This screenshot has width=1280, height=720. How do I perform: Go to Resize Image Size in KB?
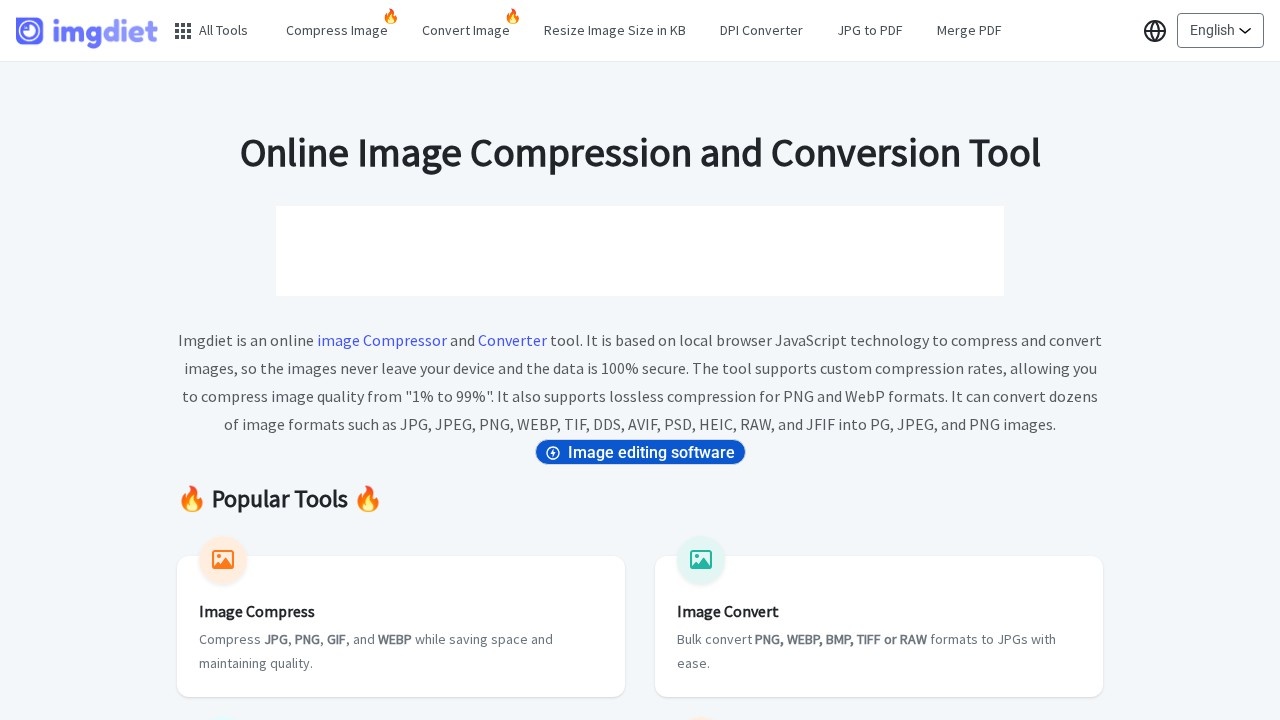pyautogui.click(x=614, y=31)
